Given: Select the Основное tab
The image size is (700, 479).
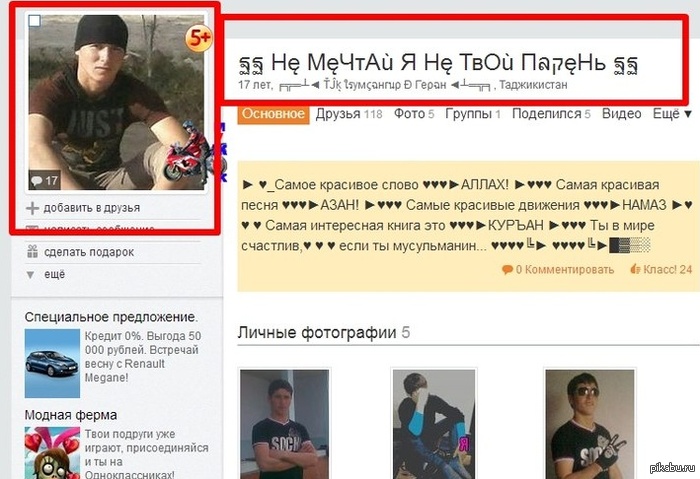Looking at the screenshot, I should tap(273, 114).
